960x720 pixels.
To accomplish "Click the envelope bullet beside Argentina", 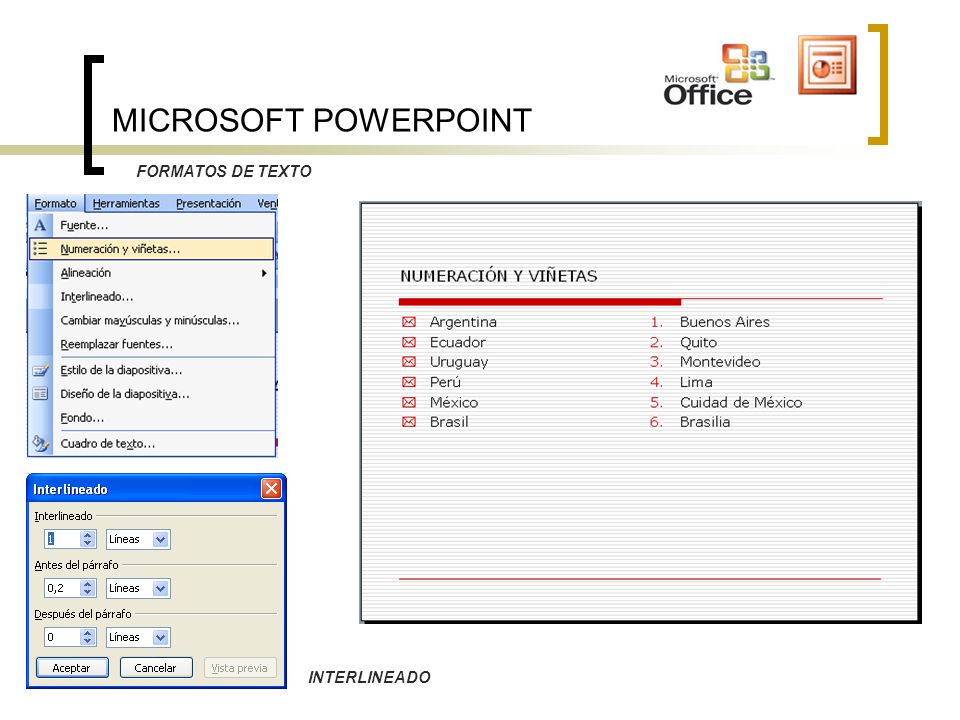I will [409, 321].
